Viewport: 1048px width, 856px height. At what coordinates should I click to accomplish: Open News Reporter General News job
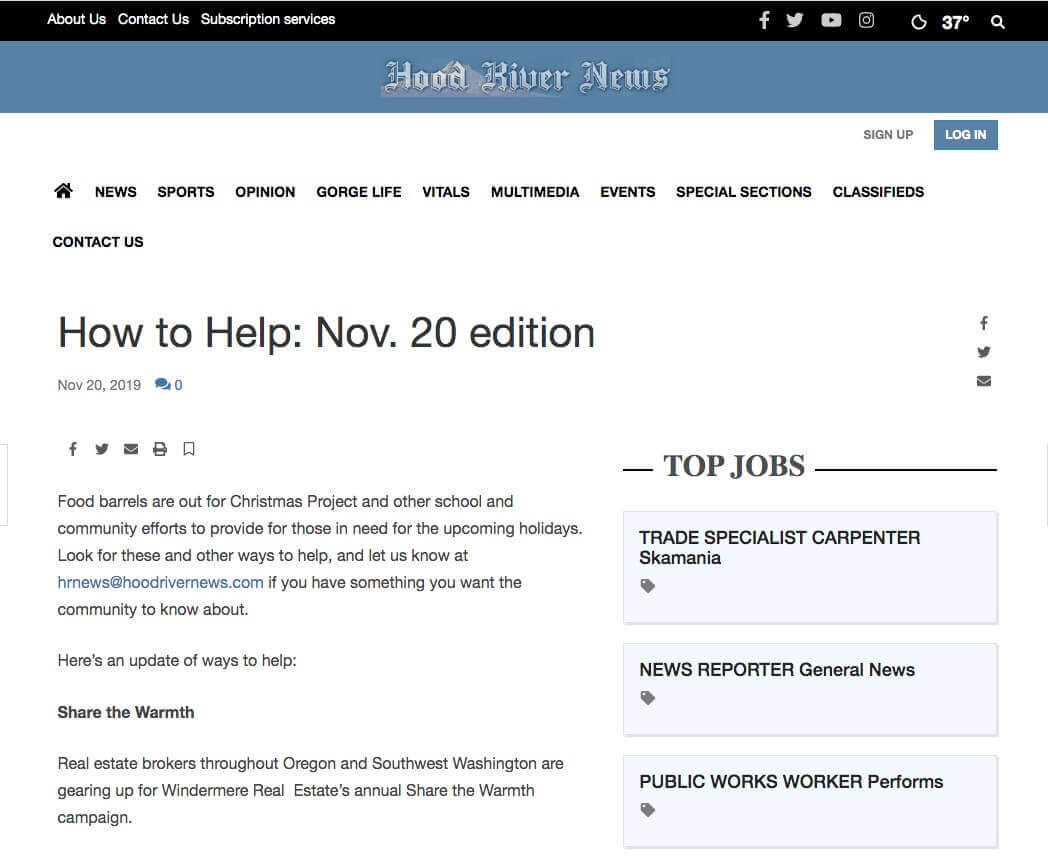(777, 670)
